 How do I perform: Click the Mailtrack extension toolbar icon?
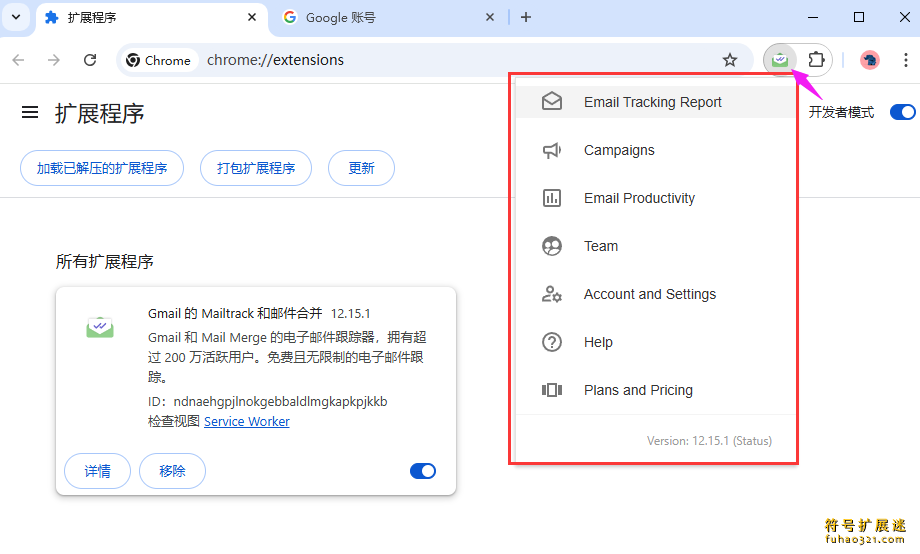[x=780, y=60]
